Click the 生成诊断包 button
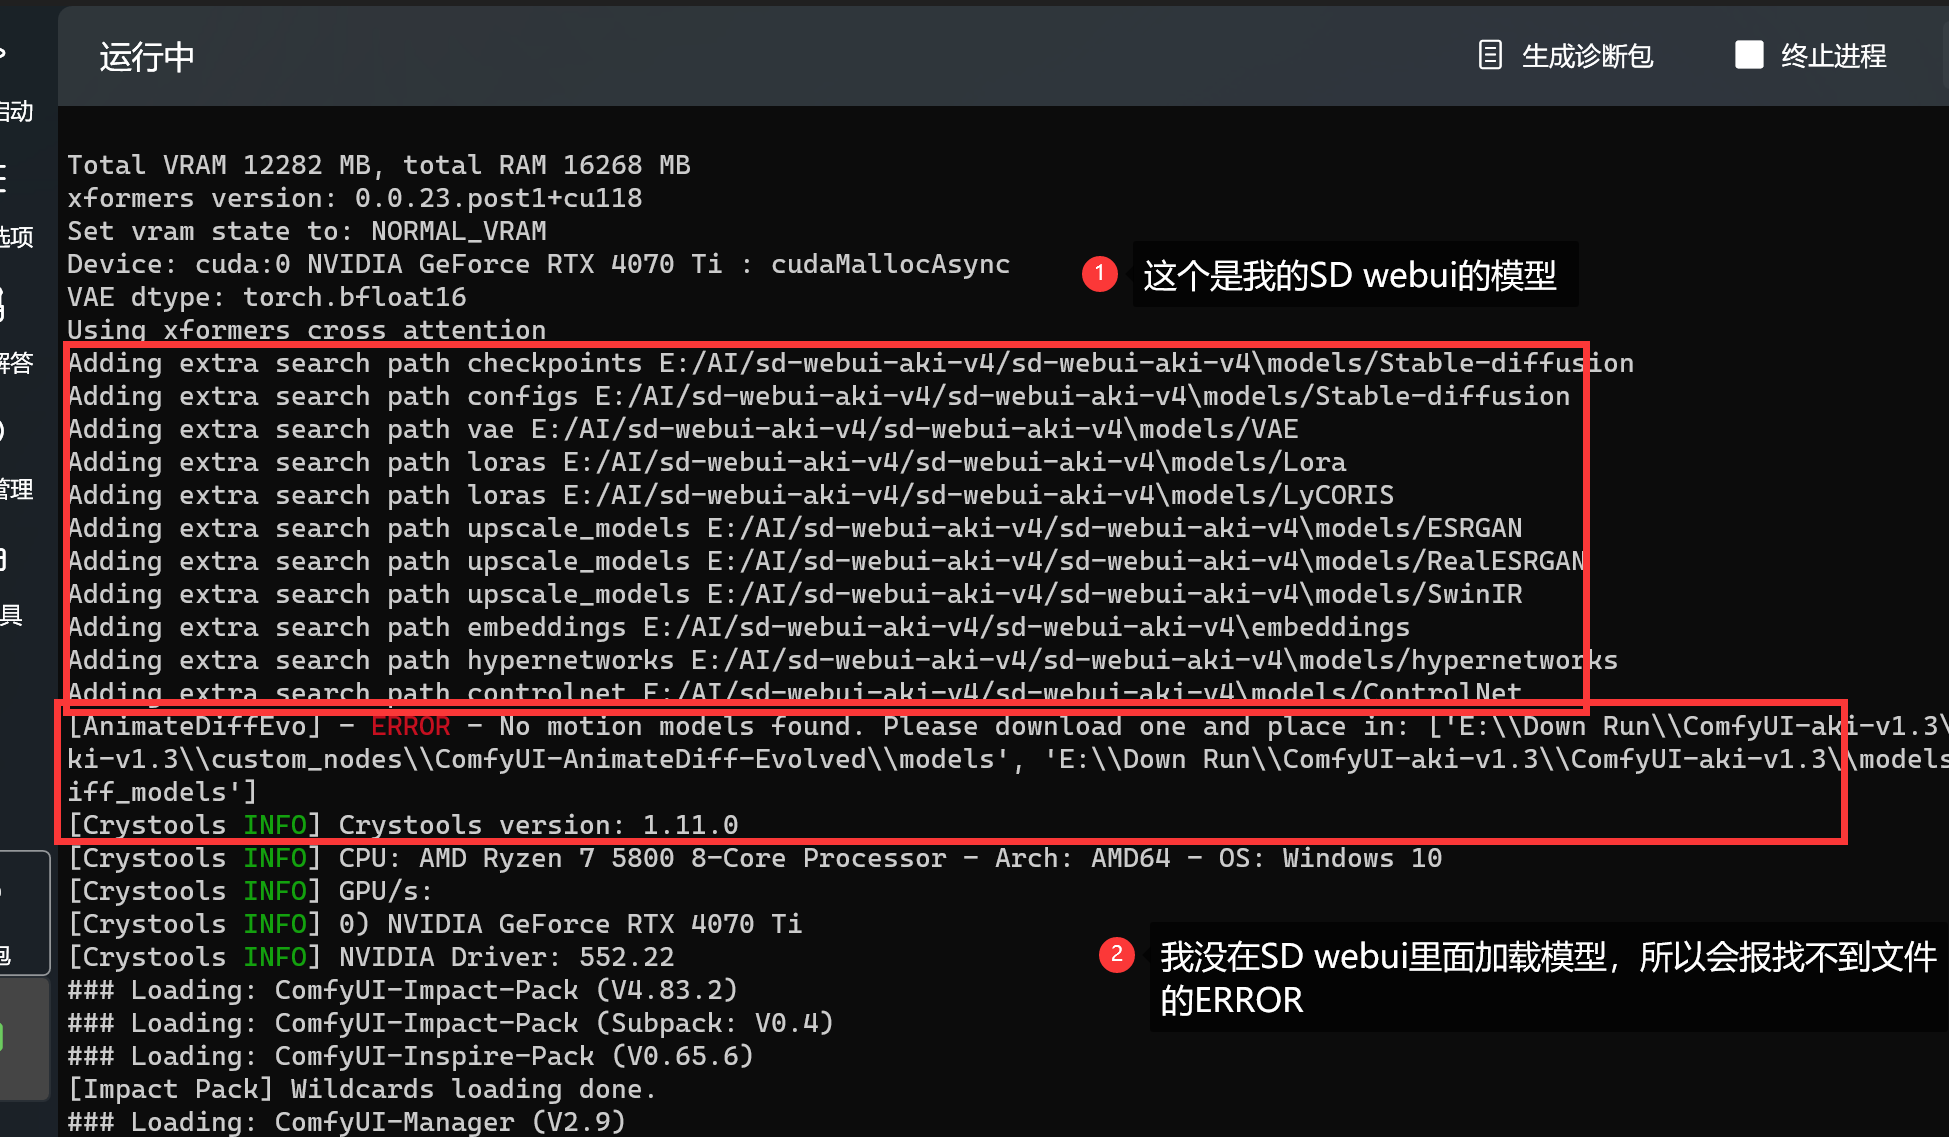Viewport: 1949px width, 1137px height. click(1565, 56)
